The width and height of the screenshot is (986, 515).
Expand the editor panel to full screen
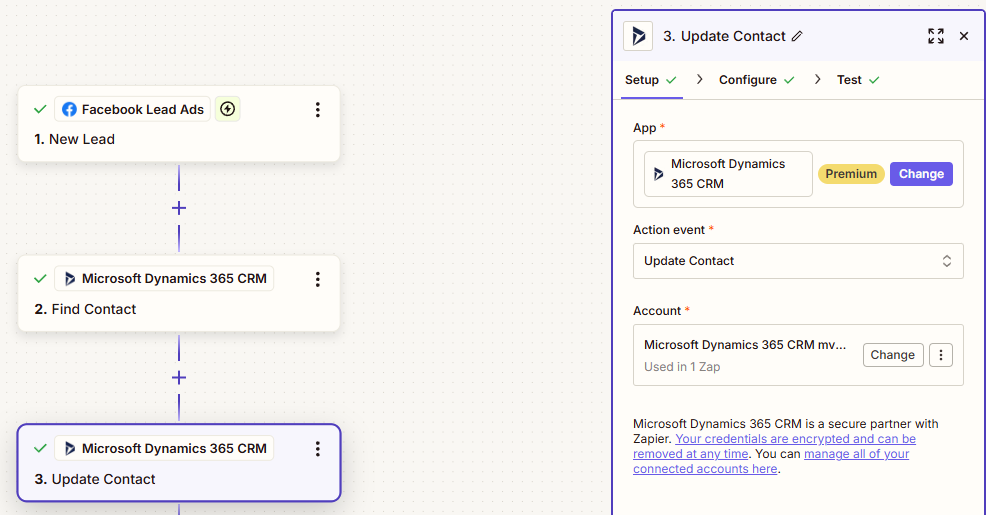(x=935, y=36)
